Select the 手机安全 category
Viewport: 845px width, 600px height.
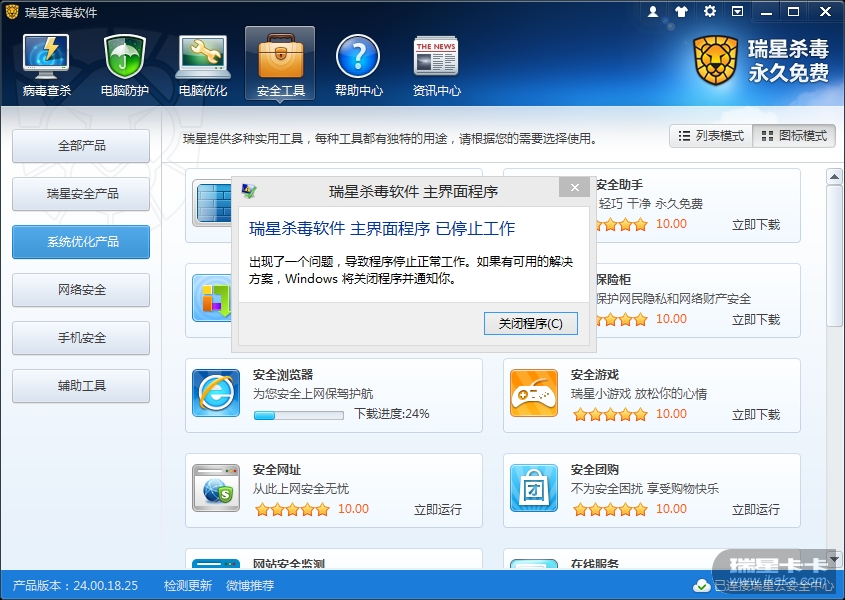pyautogui.click(x=81, y=338)
